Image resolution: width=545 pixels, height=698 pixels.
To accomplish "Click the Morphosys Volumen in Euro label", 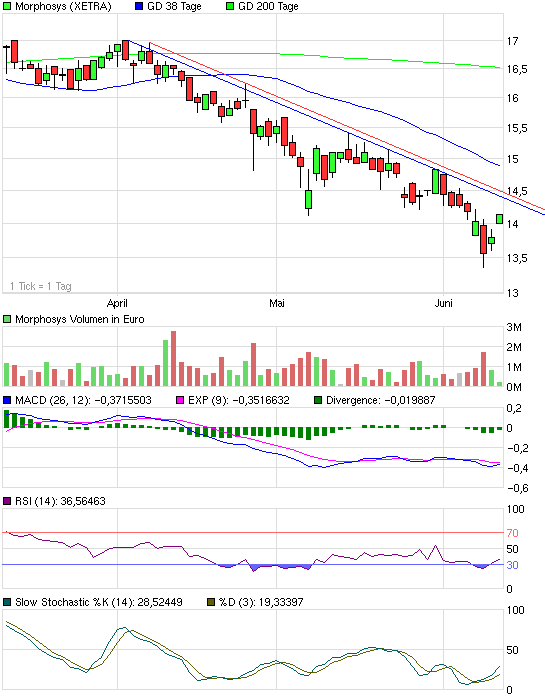I will (80, 319).
